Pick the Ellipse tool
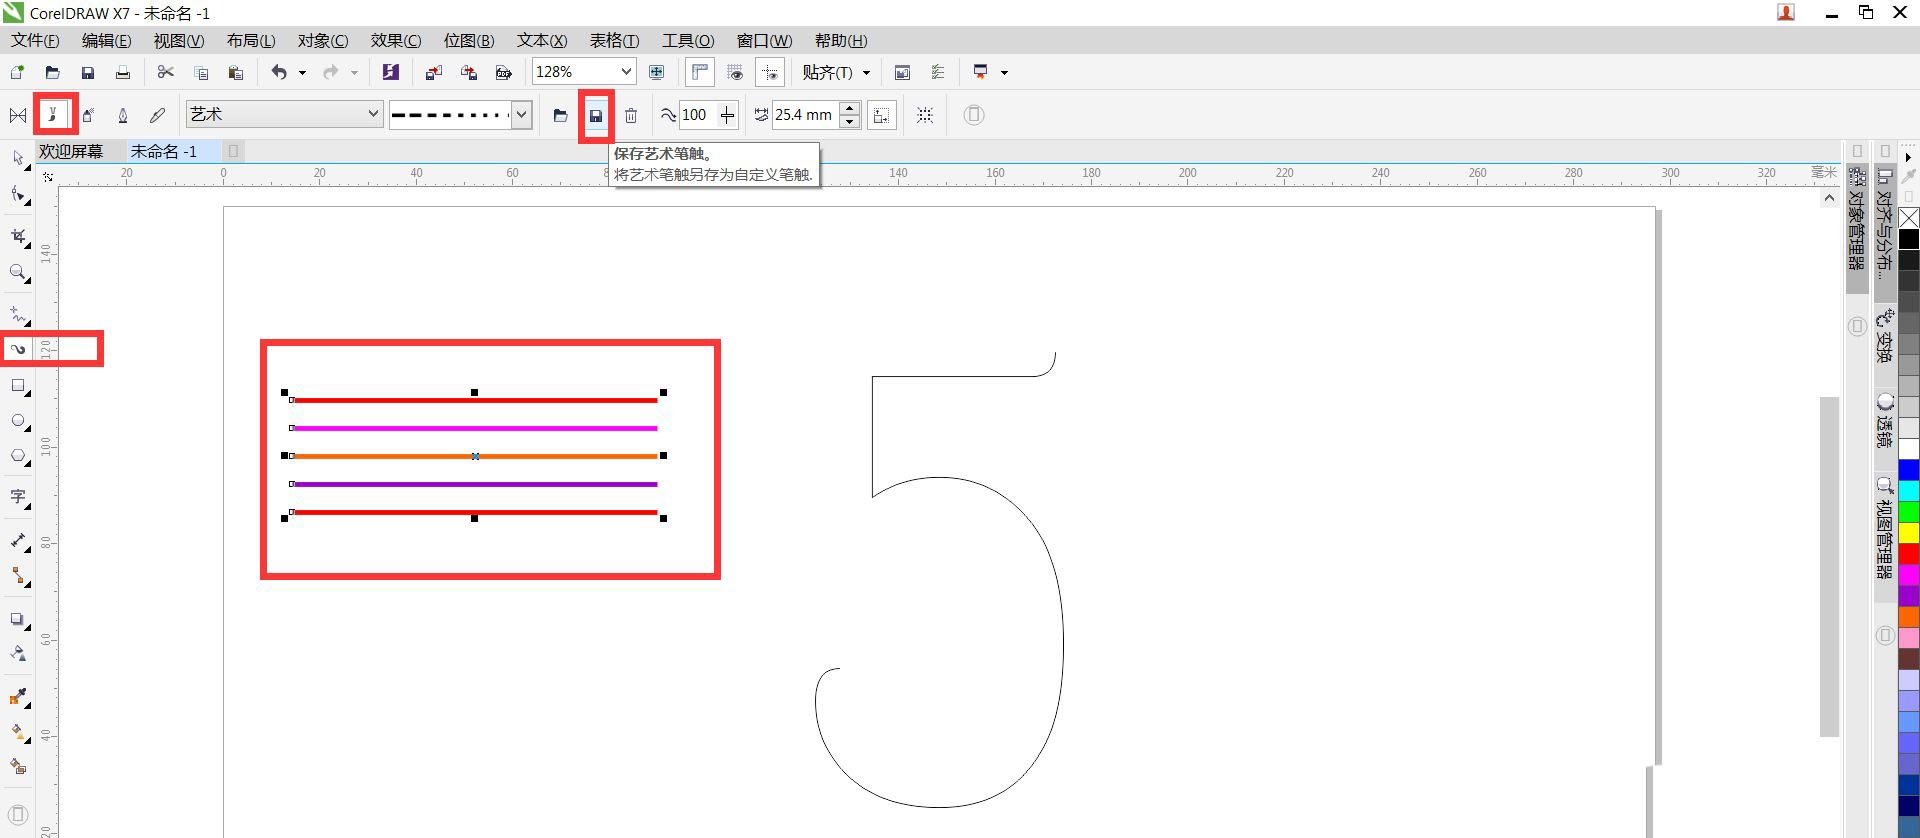This screenshot has width=1920, height=838. pos(18,421)
